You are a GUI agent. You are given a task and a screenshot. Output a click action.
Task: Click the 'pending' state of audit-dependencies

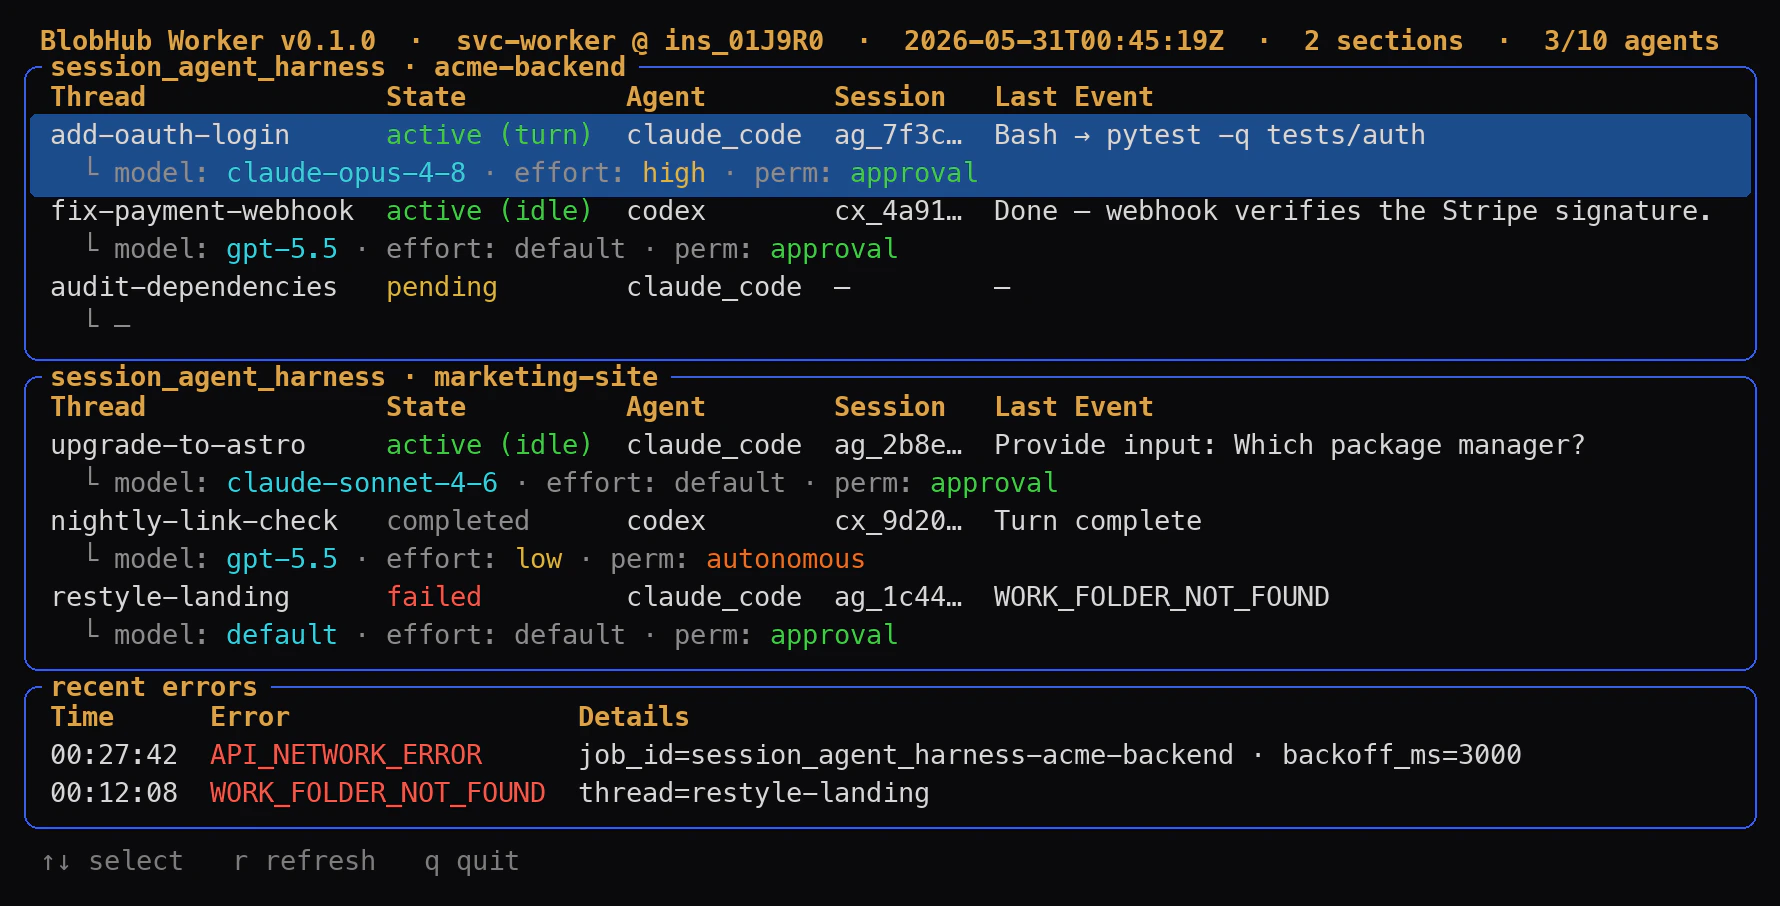coord(442,287)
